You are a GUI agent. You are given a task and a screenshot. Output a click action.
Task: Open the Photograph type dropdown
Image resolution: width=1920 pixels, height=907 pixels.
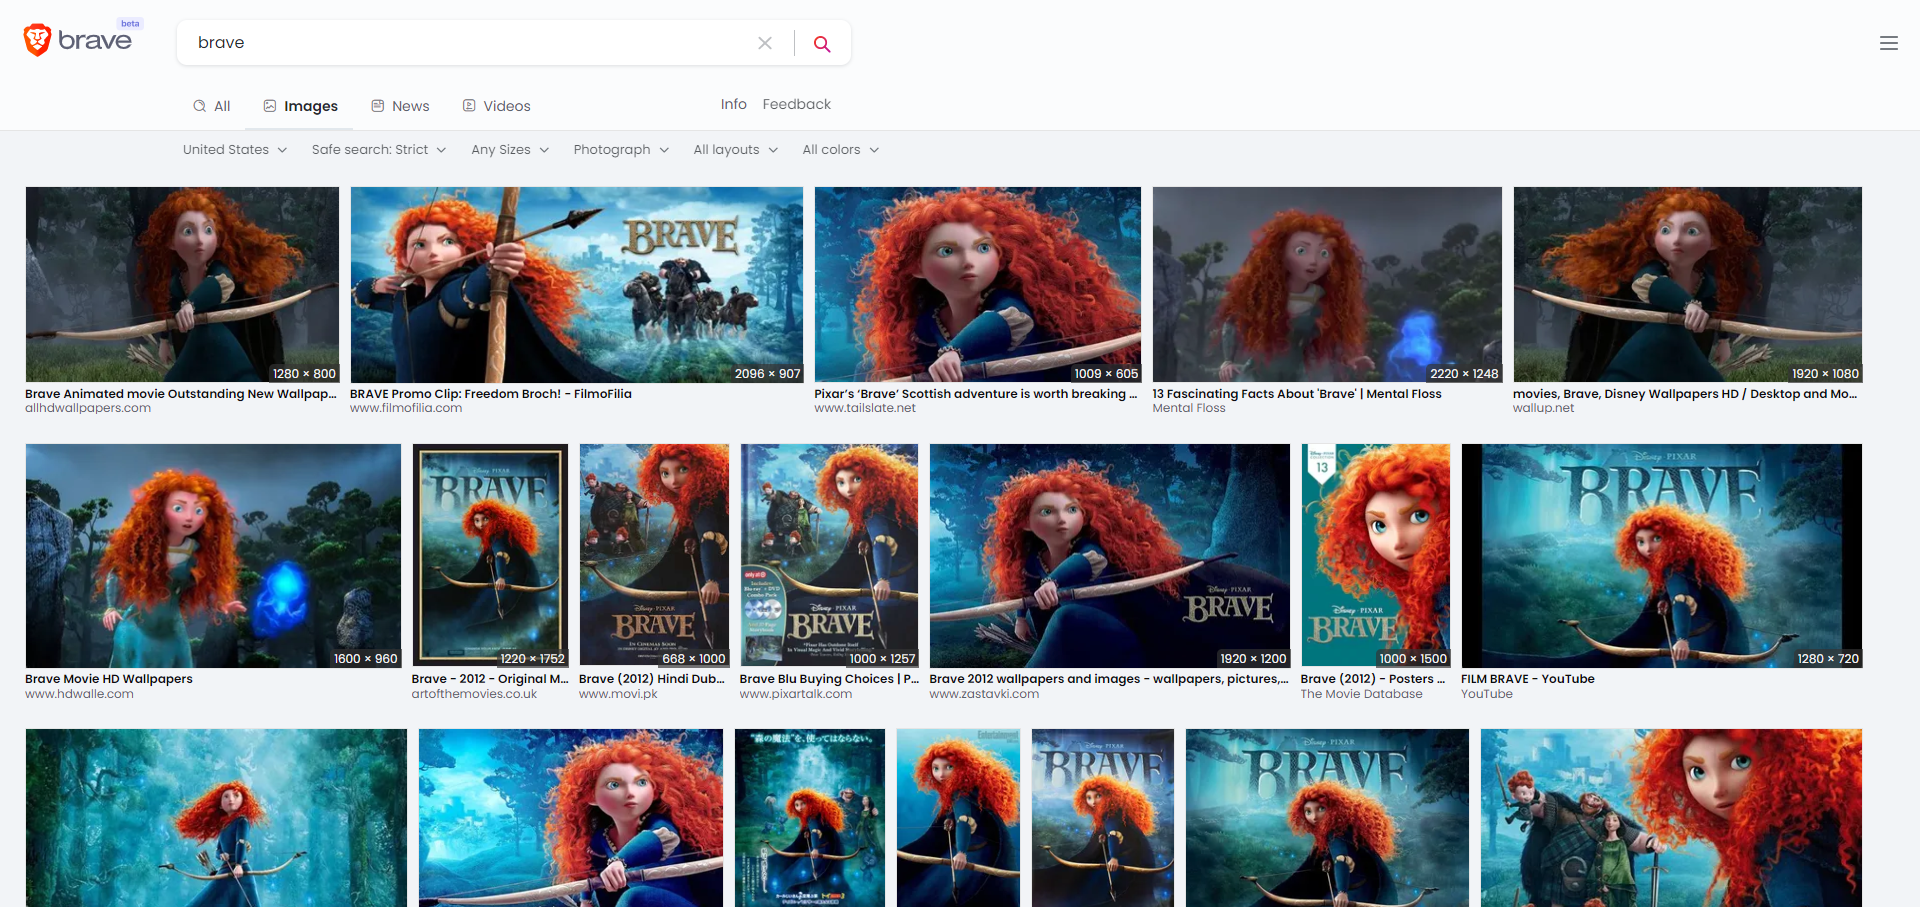(621, 150)
